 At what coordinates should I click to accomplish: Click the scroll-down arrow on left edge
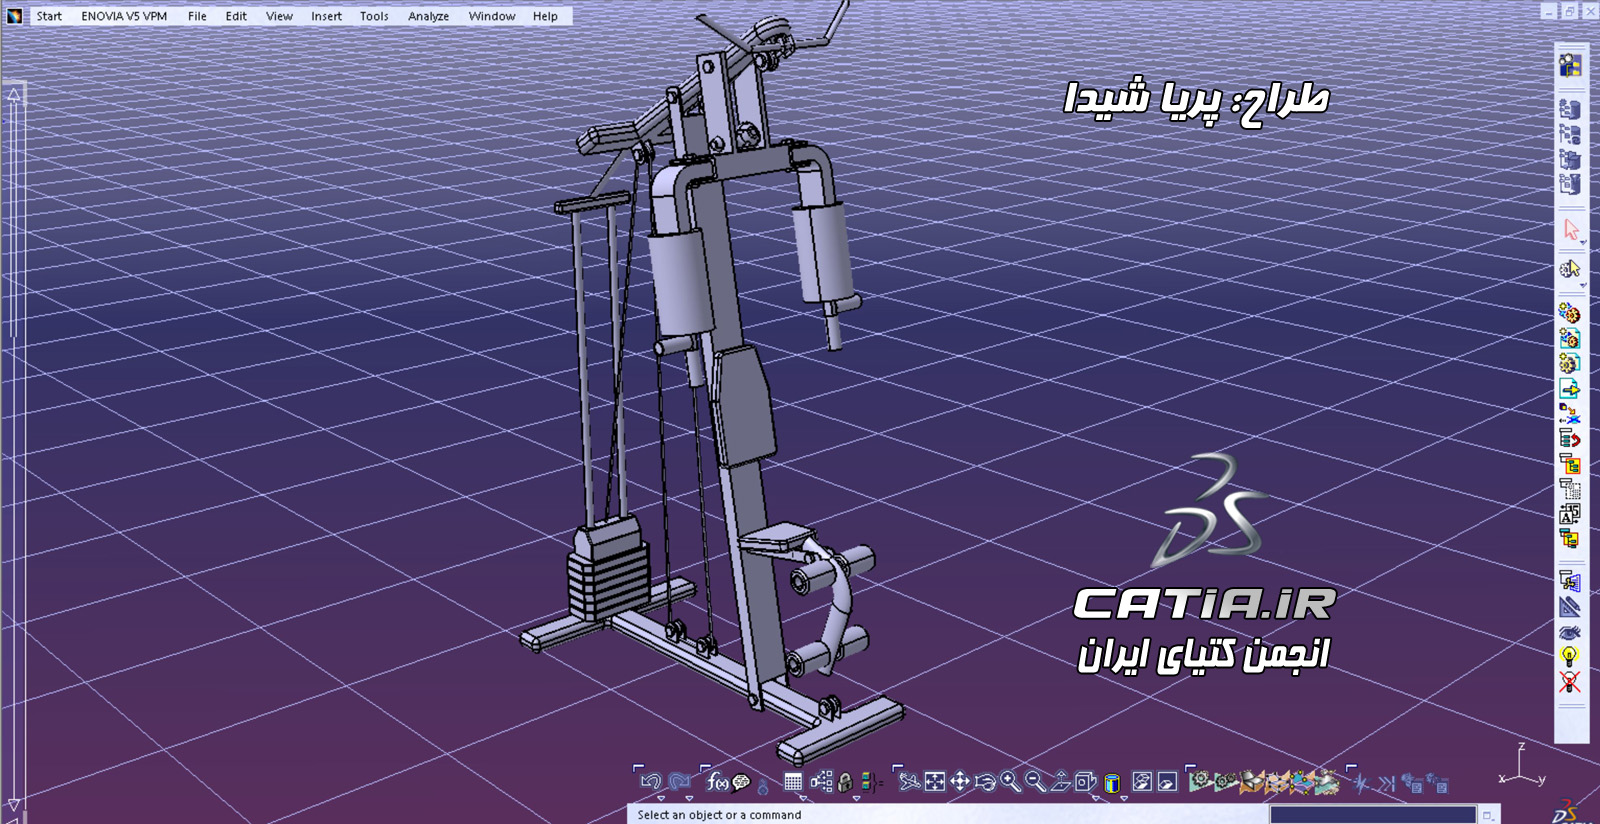point(14,804)
